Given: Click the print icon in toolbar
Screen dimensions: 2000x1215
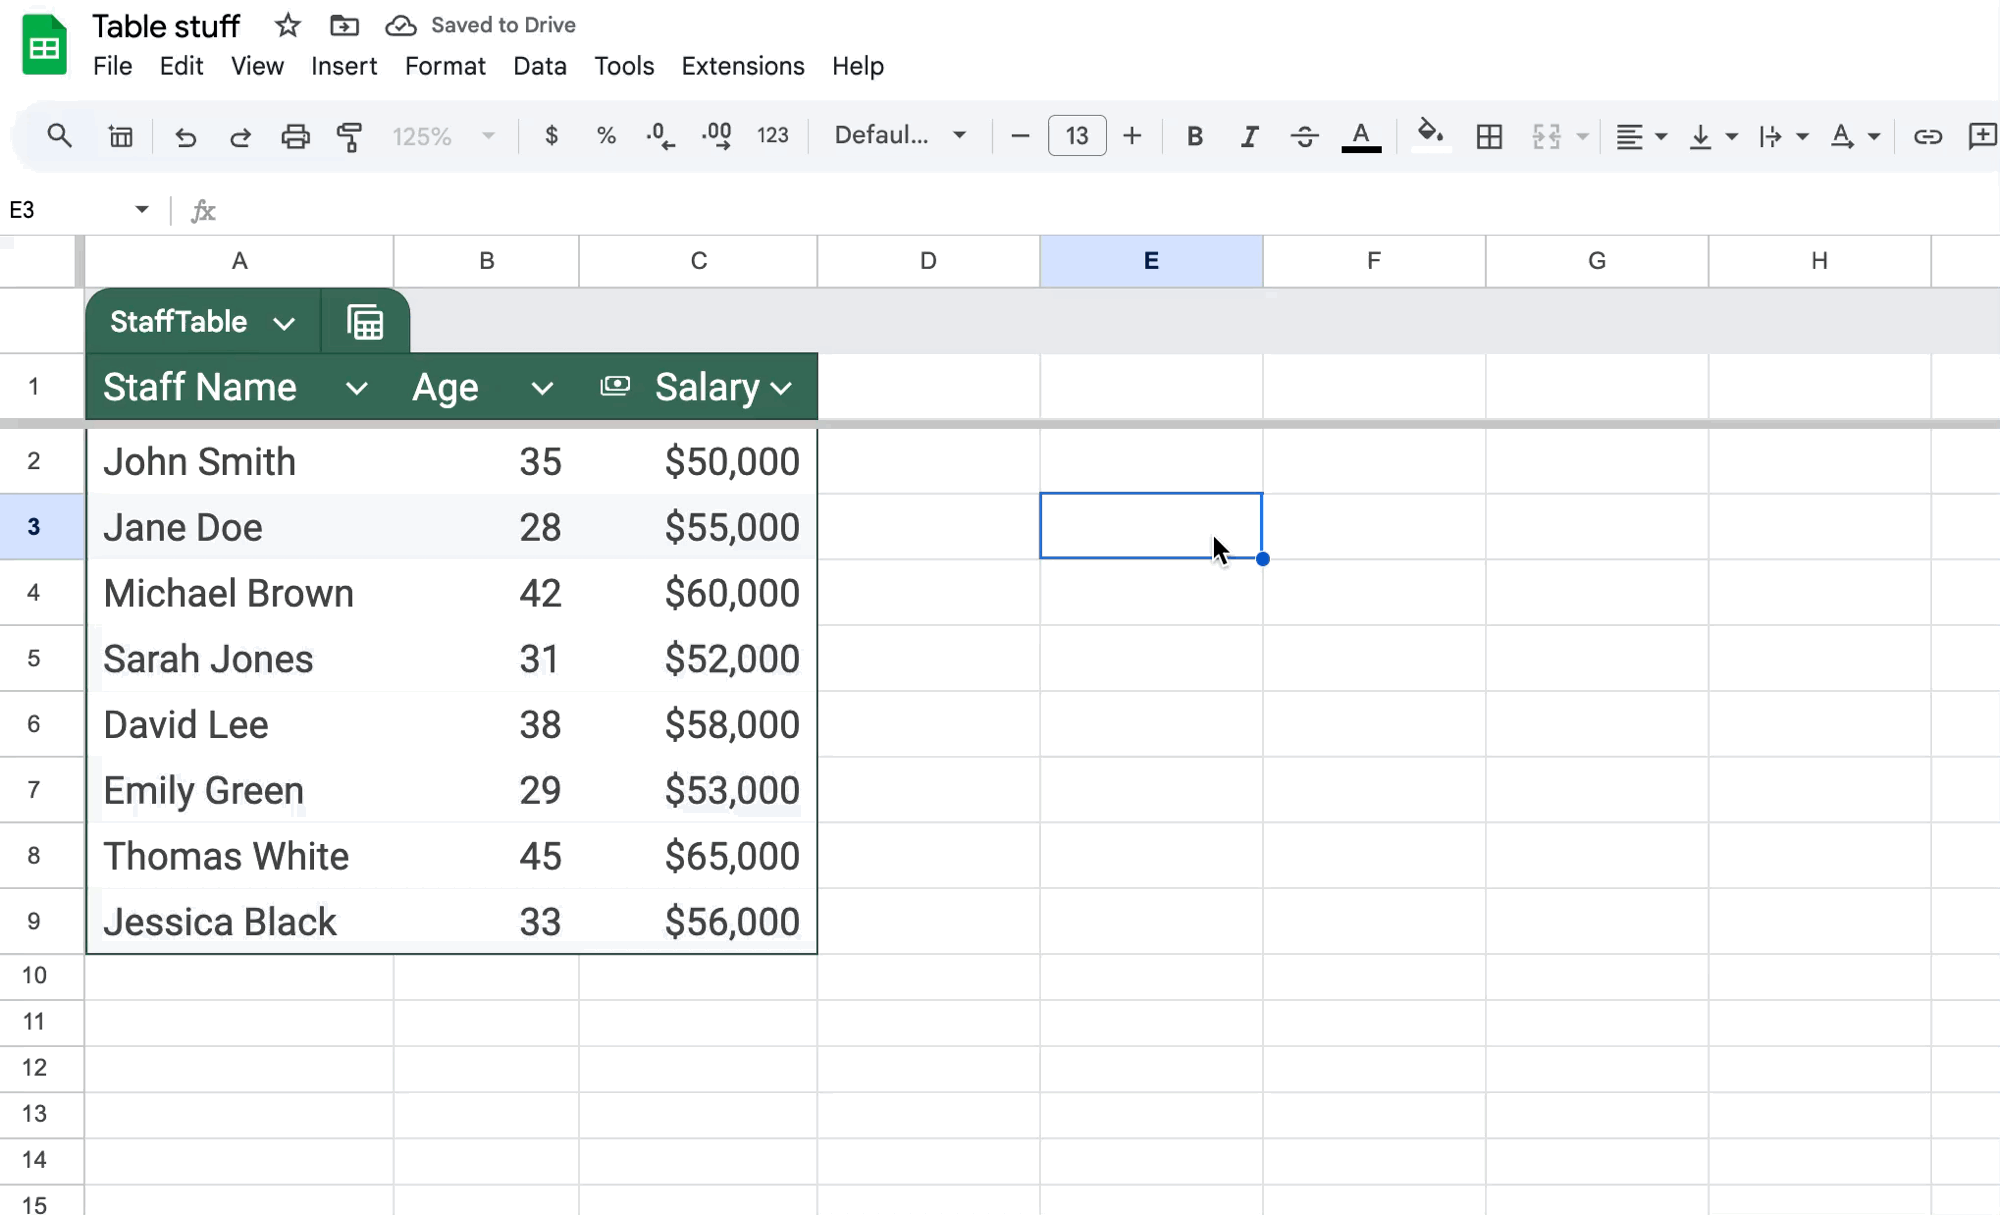Looking at the screenshot, I should [x=295, y=136].
